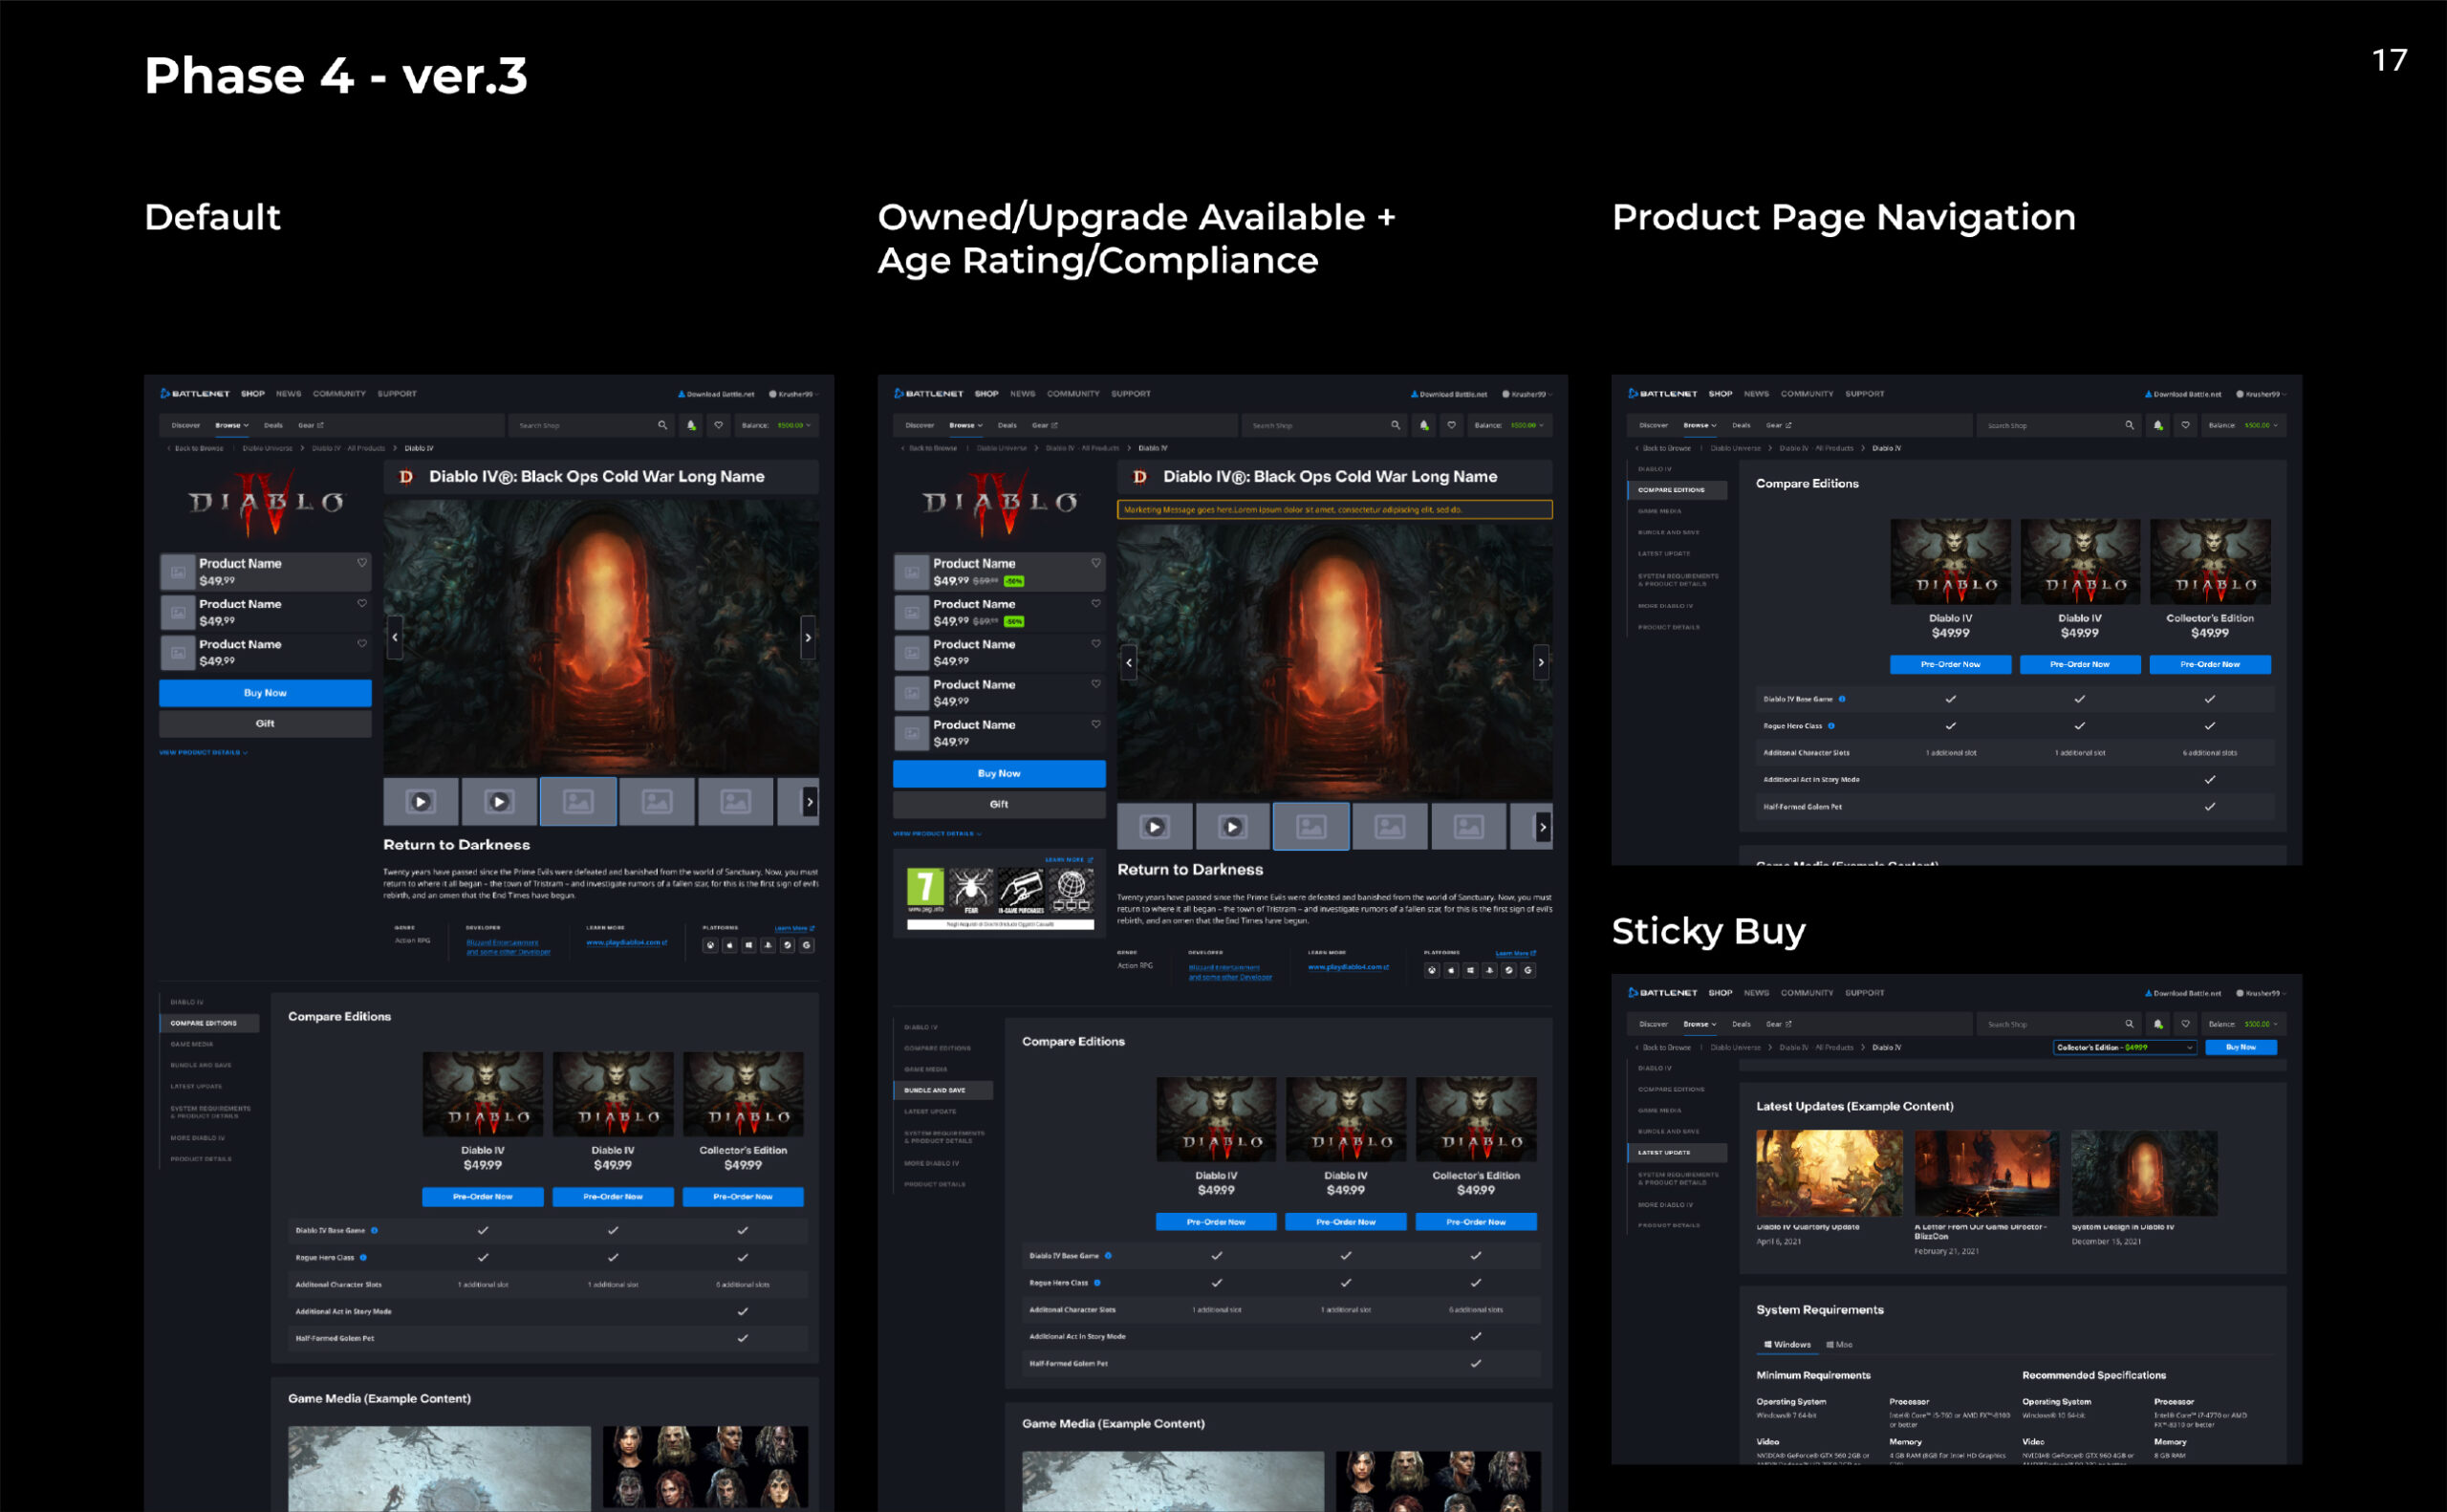Click Xbox platform icon in Default mockup
The image size is (2447, 1512).
(x=710, y=945)
